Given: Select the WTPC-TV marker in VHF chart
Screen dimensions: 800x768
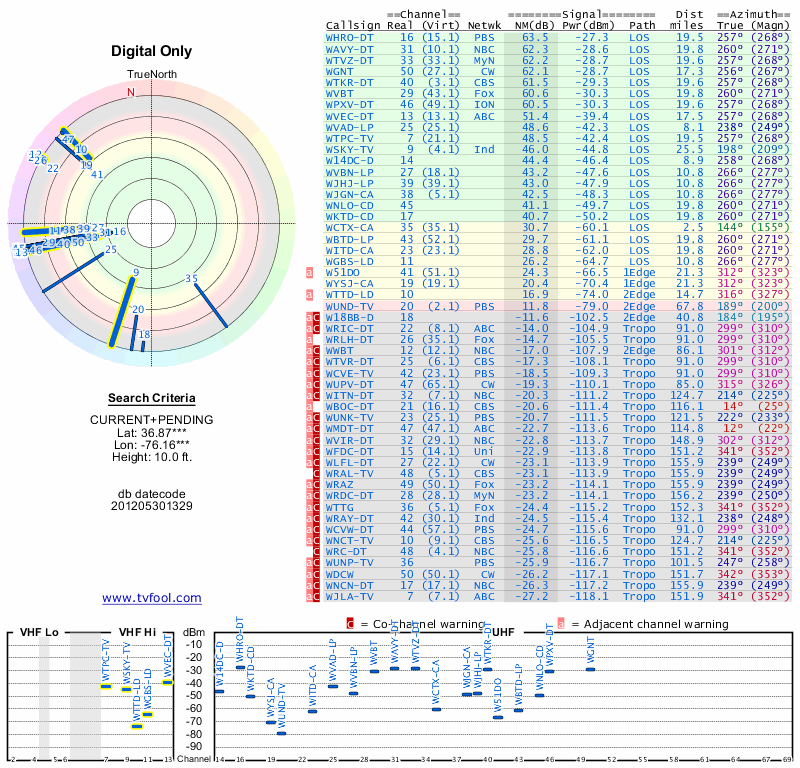Looking at the screenshot, I should pos(106,686).
